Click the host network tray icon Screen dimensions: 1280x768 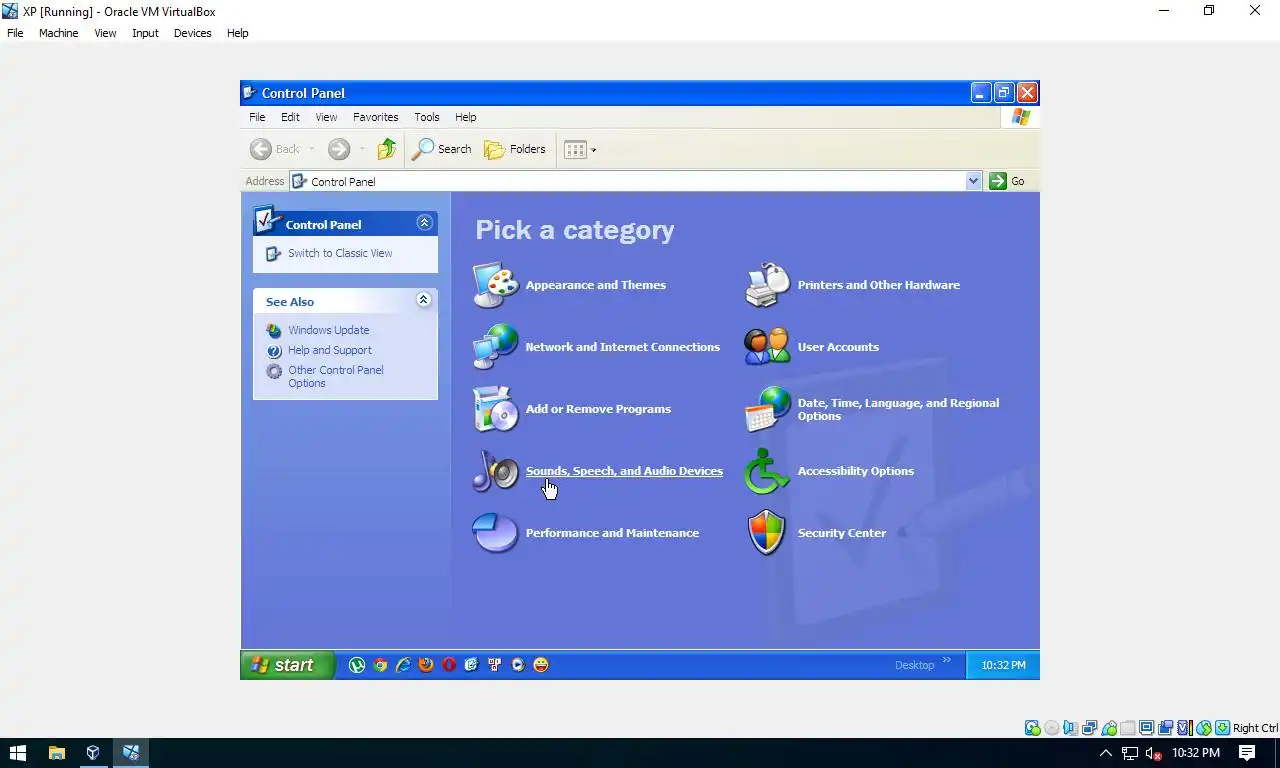[1130, 753]
